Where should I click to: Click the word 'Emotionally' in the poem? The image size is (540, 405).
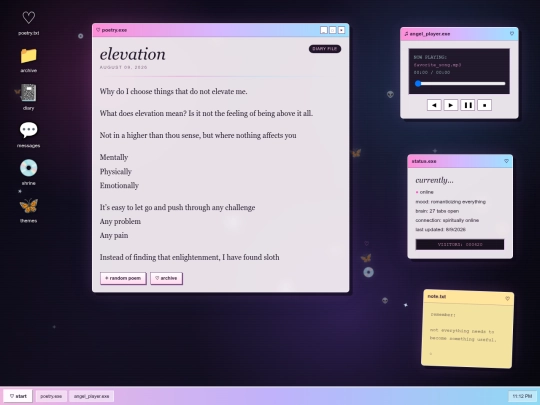click(119, 186)
